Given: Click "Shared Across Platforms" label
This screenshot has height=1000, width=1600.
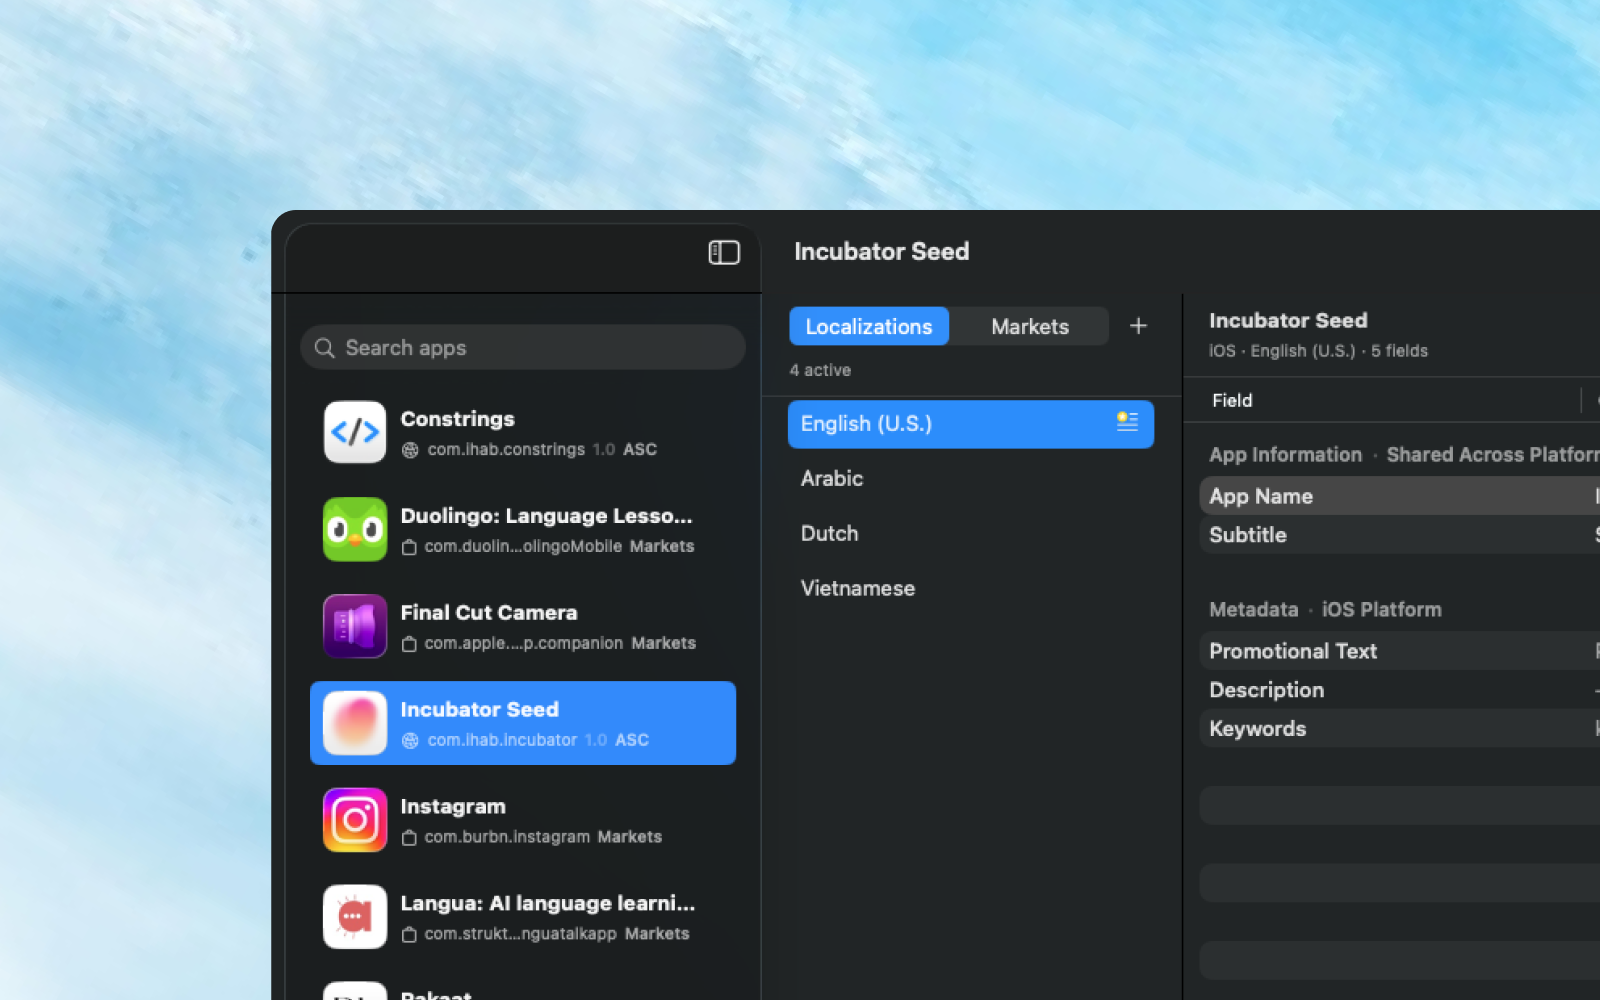Looking at the screenshot, I should [1493, 455].
